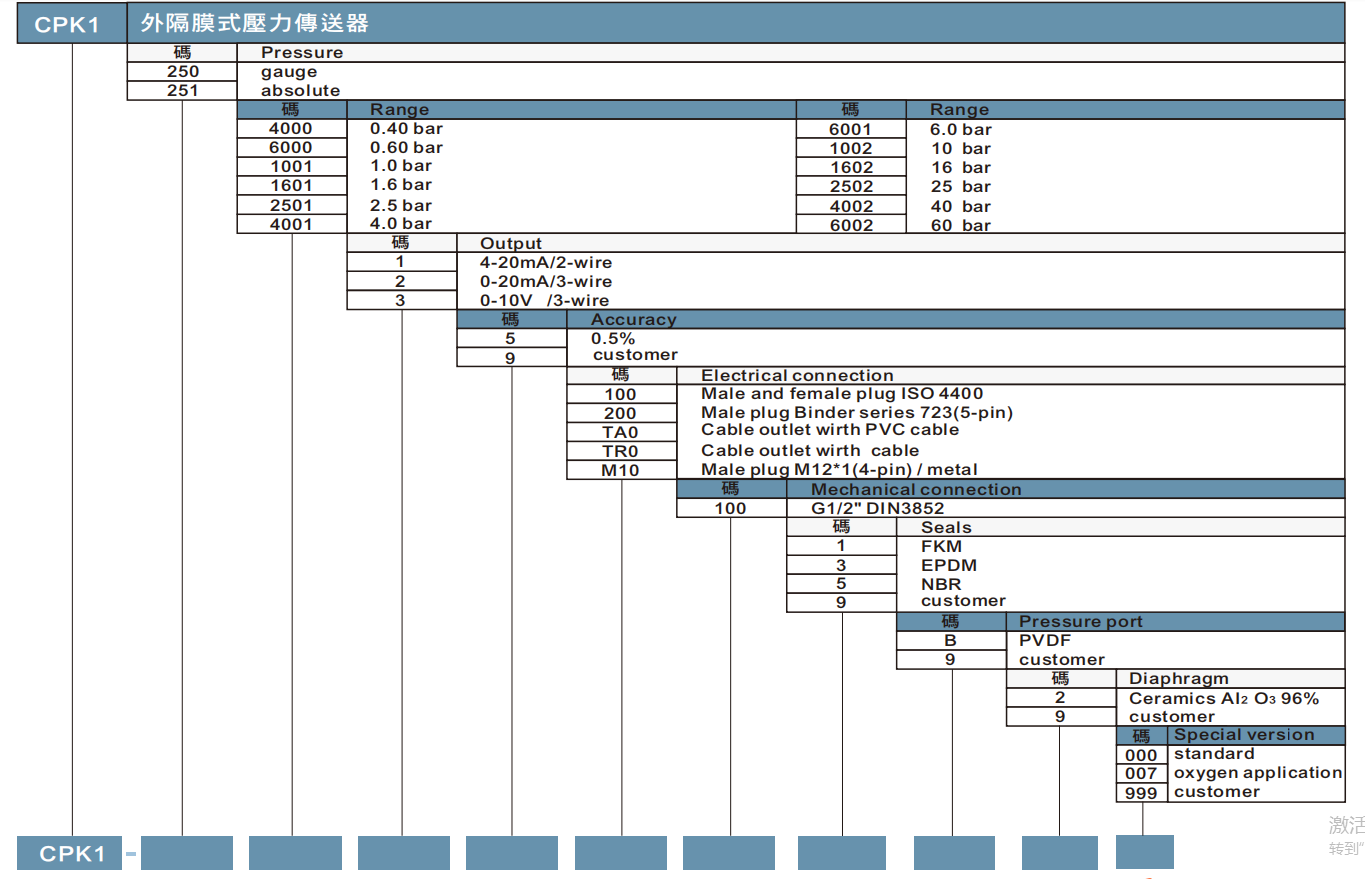Select the 0.40 bar range value
This screenshot has width=1365, height=879.
pos(406,128)
